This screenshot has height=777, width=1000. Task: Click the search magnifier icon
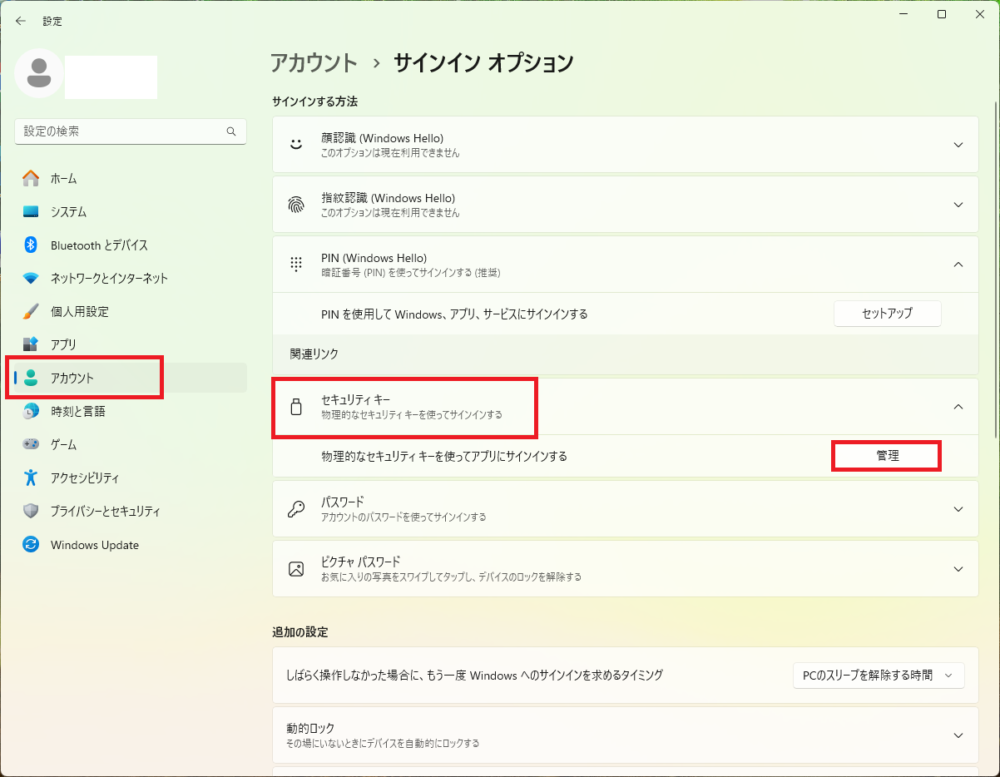[x=231, y=131]
